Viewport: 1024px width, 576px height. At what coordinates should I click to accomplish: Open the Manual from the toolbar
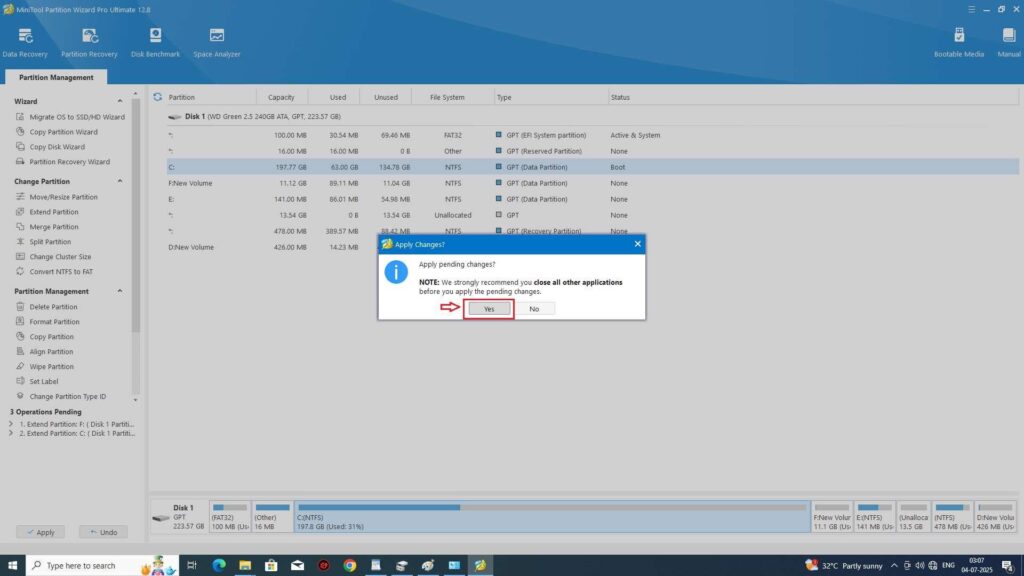[x=1008, y=41]
